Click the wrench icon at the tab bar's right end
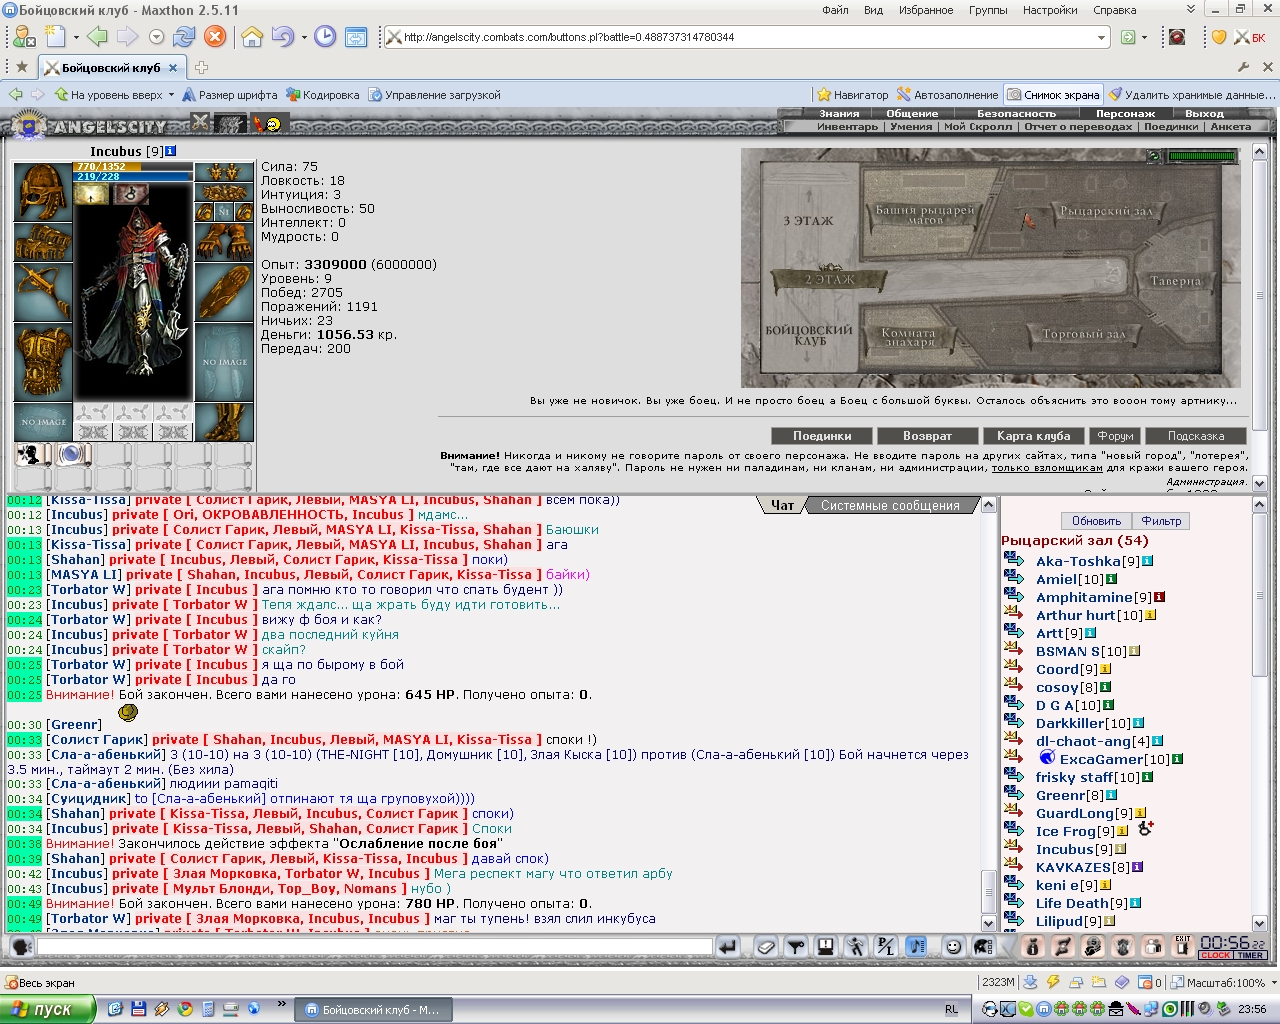 [1243, 67]
